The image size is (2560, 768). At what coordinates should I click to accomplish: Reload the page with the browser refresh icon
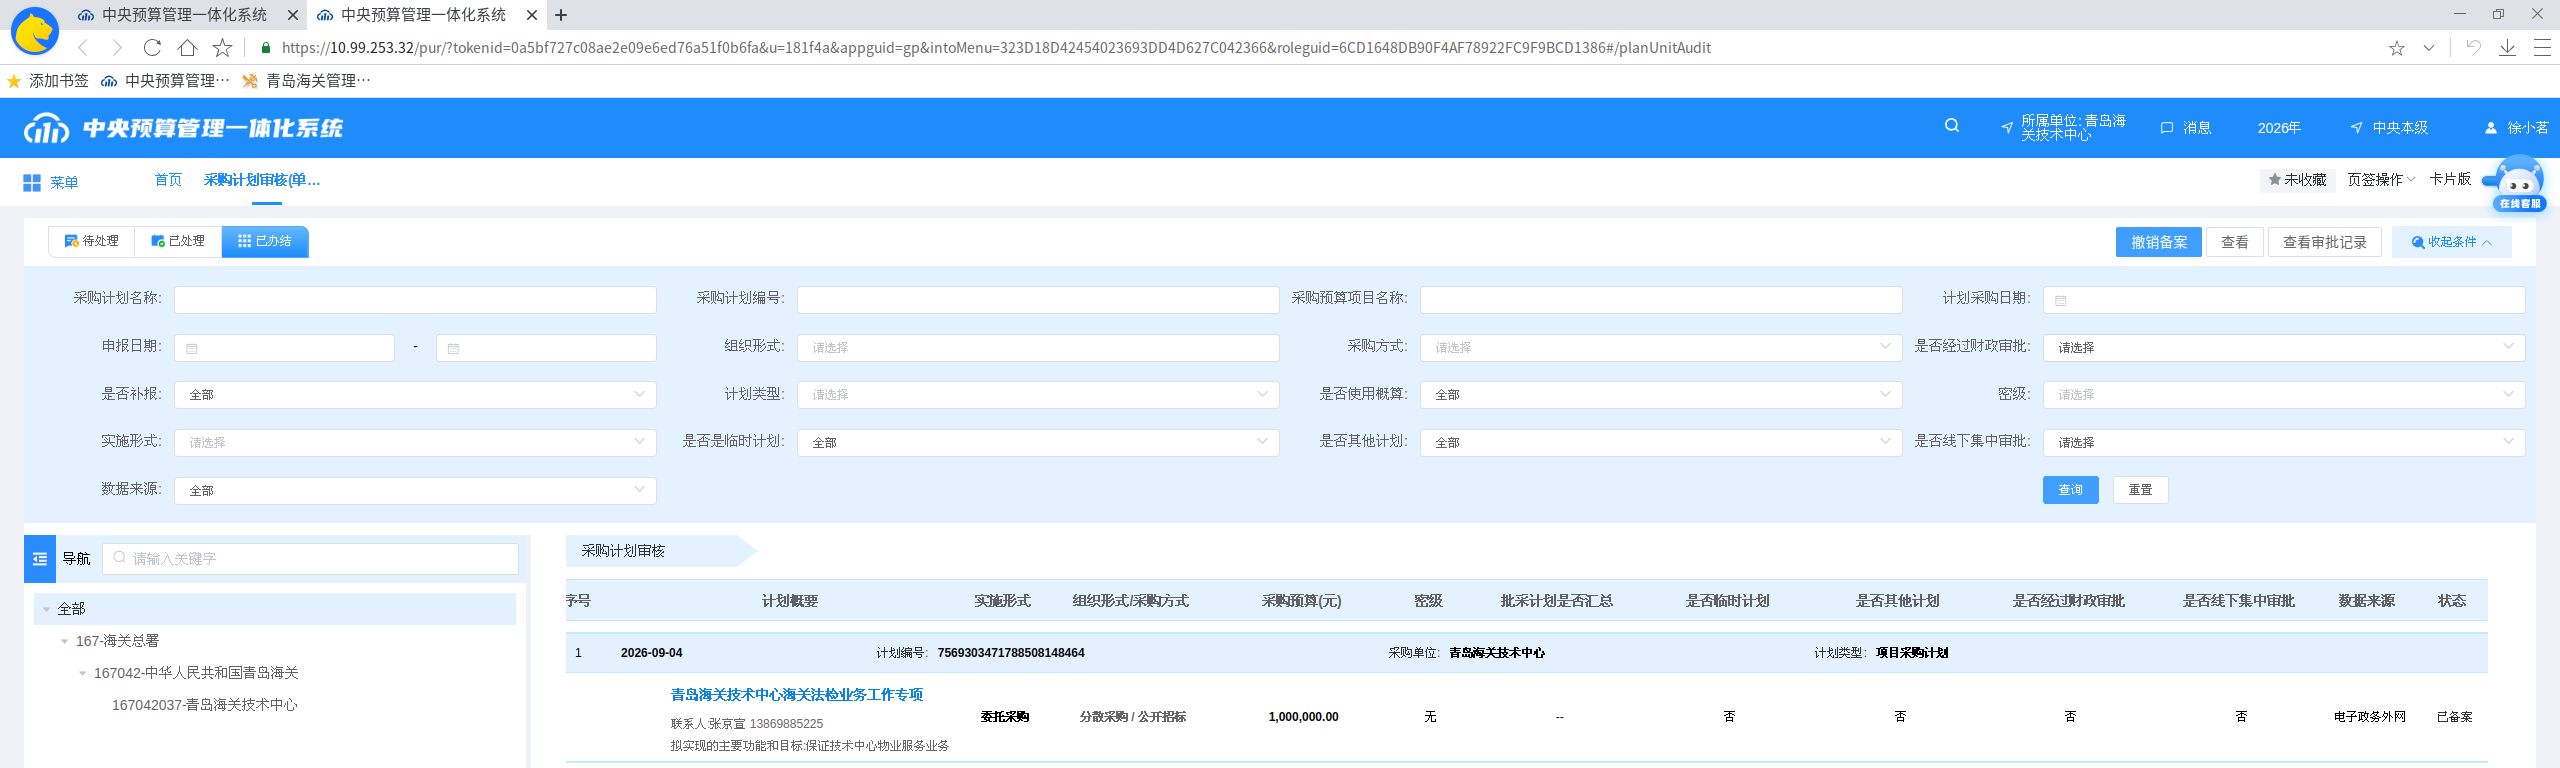pyautogui.click(x=152, y=47)
